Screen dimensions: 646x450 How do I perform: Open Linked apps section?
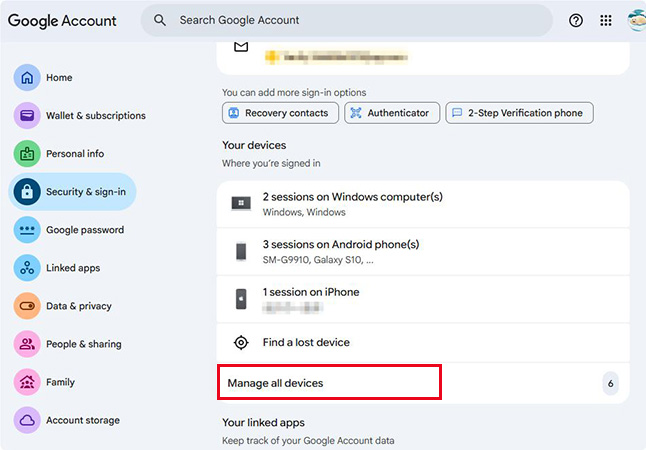tap(73, 268)
